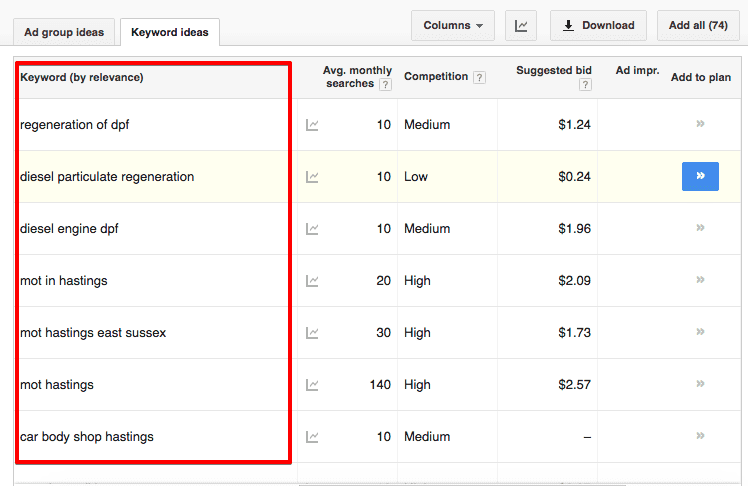
Task: Open the Columns dropdown
Action: (x=452, y=26)
